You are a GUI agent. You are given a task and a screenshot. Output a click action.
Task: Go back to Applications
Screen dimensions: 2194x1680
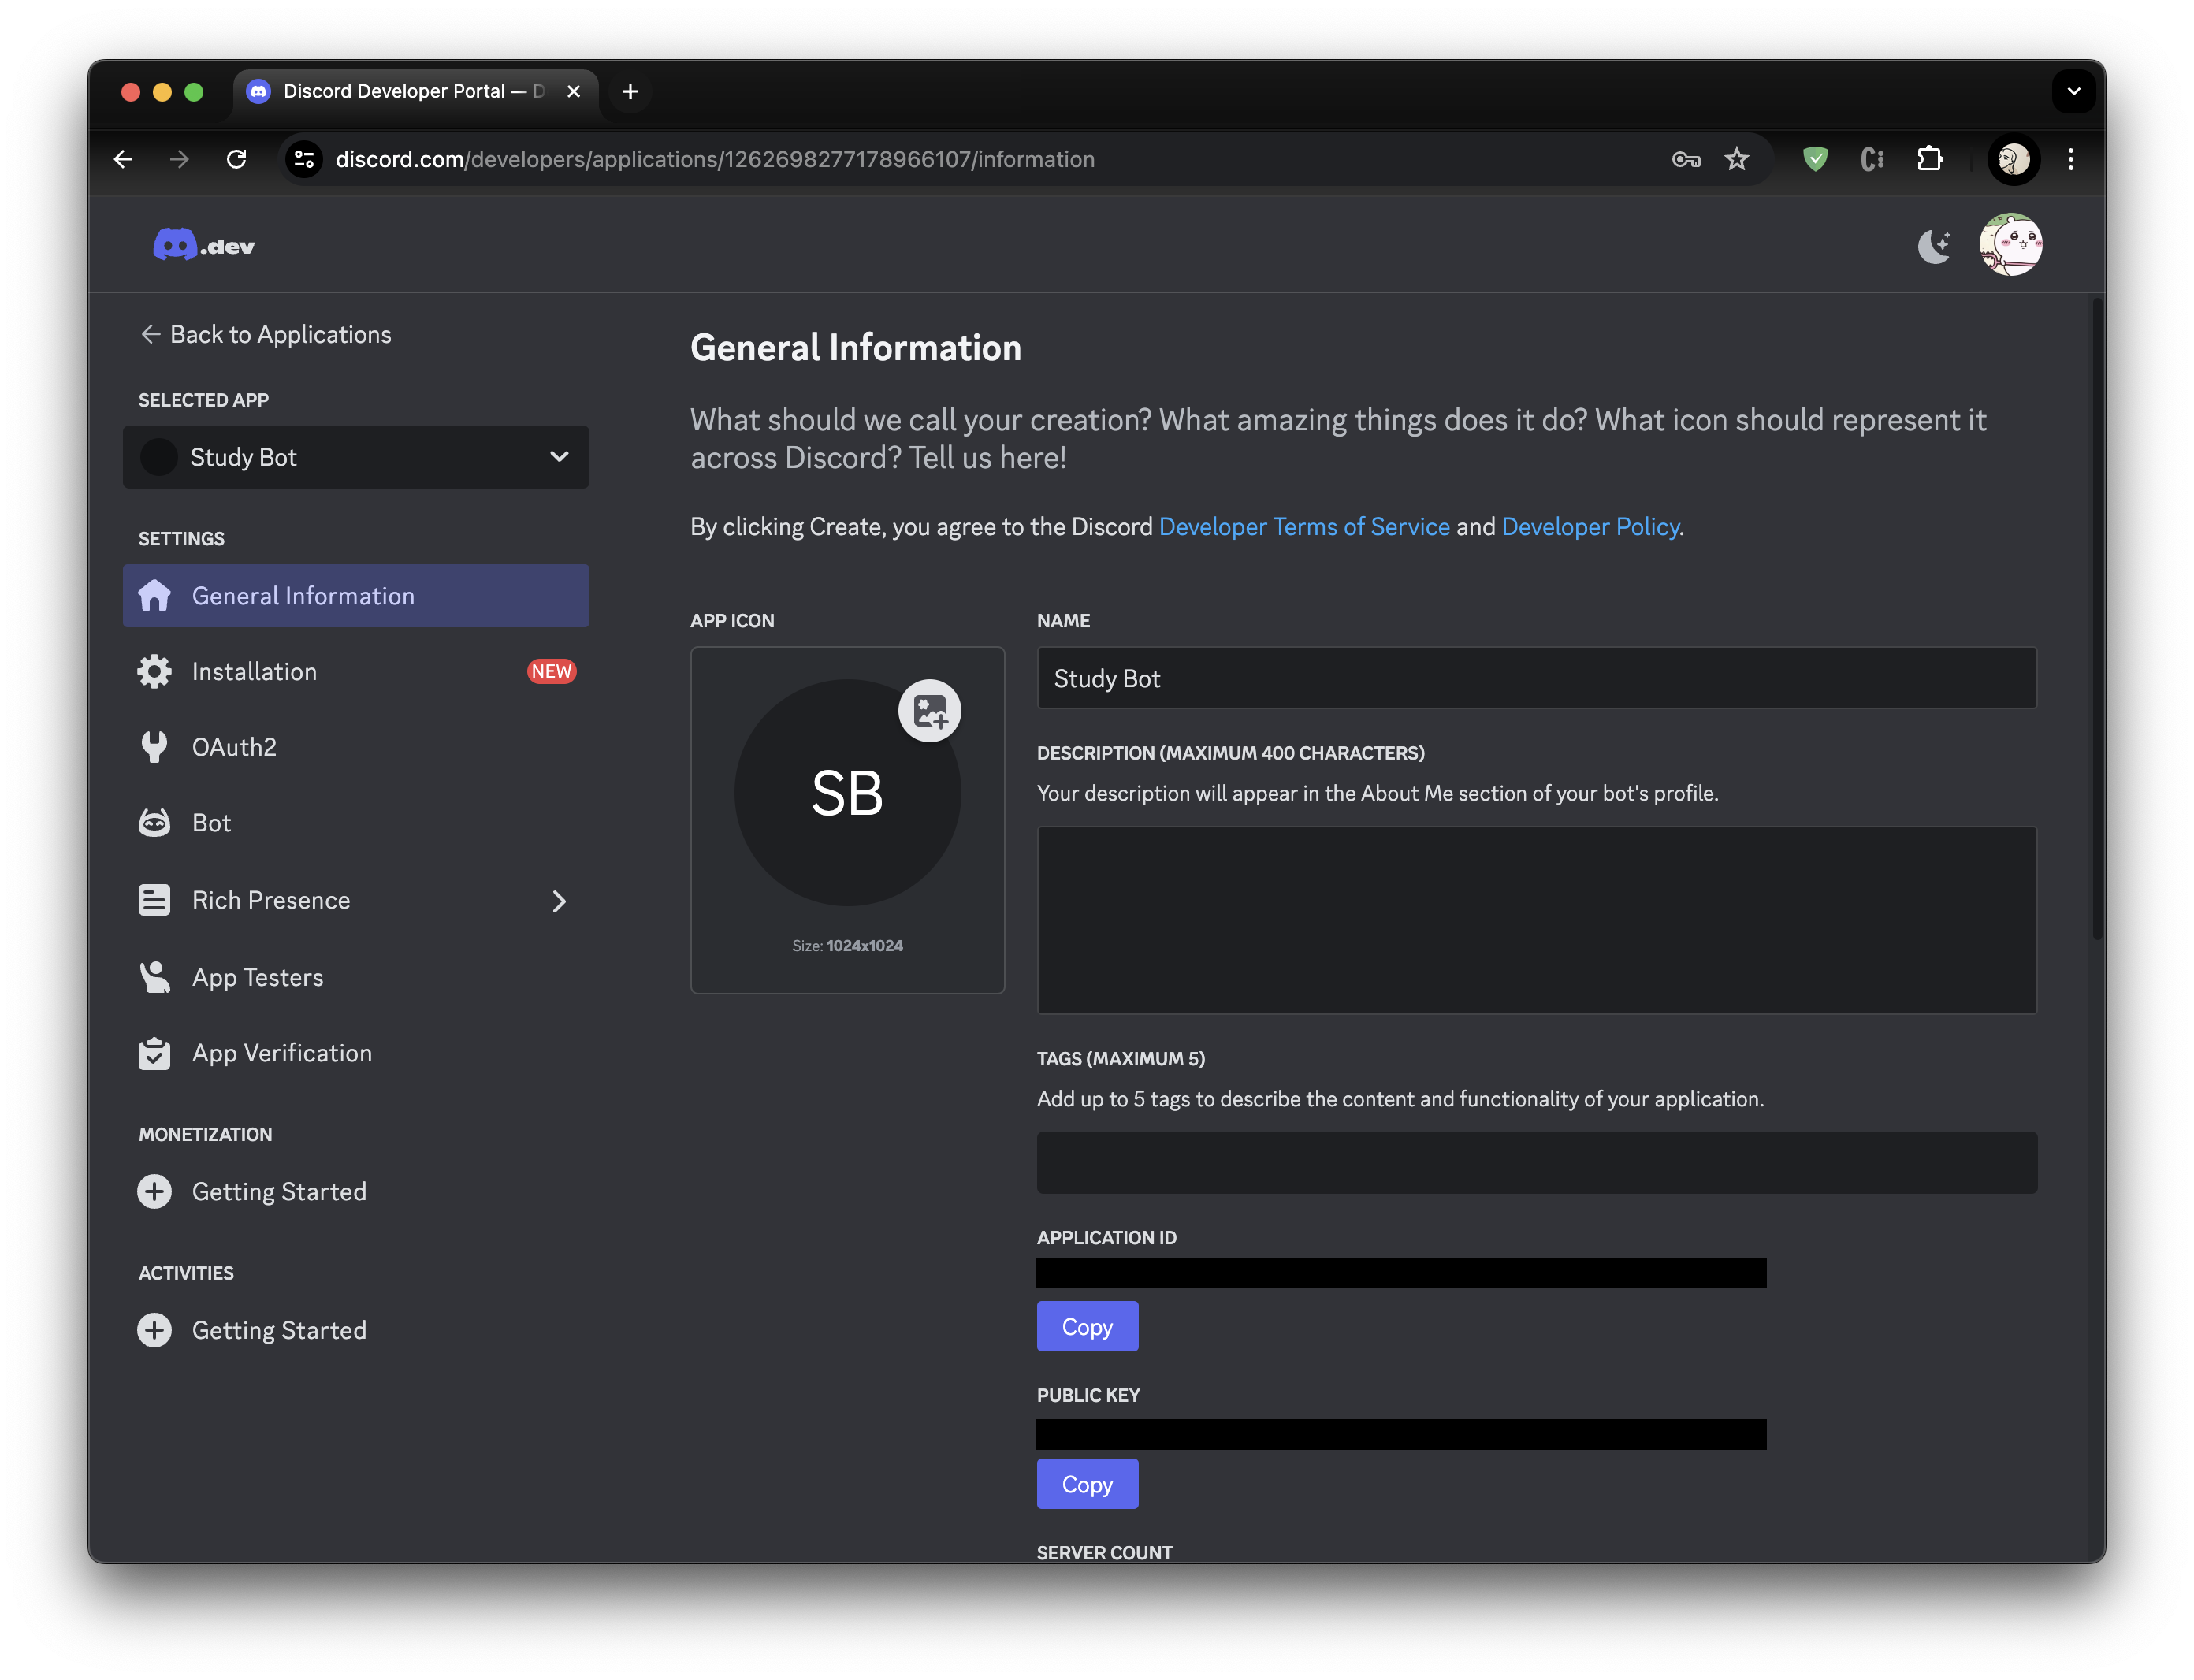pyautogui.click(x=265, y=334)
